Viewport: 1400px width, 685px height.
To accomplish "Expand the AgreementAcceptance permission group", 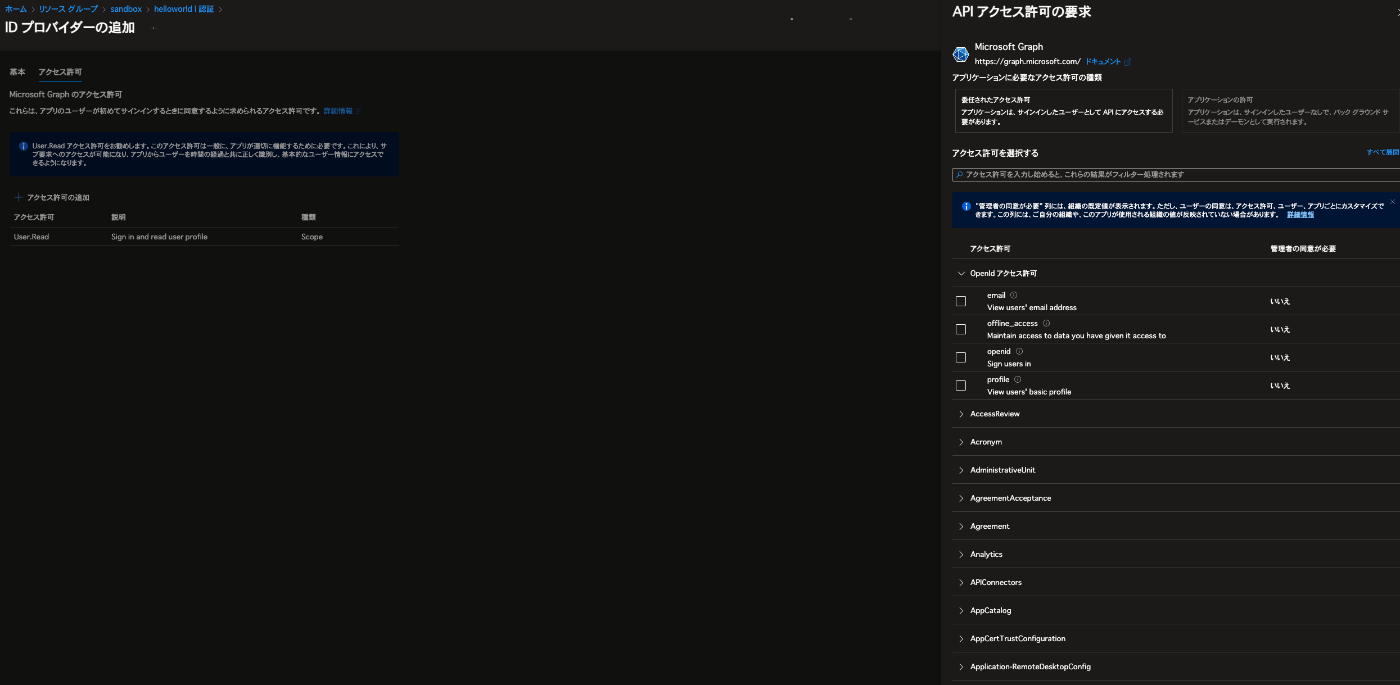I will click(961, 498).
